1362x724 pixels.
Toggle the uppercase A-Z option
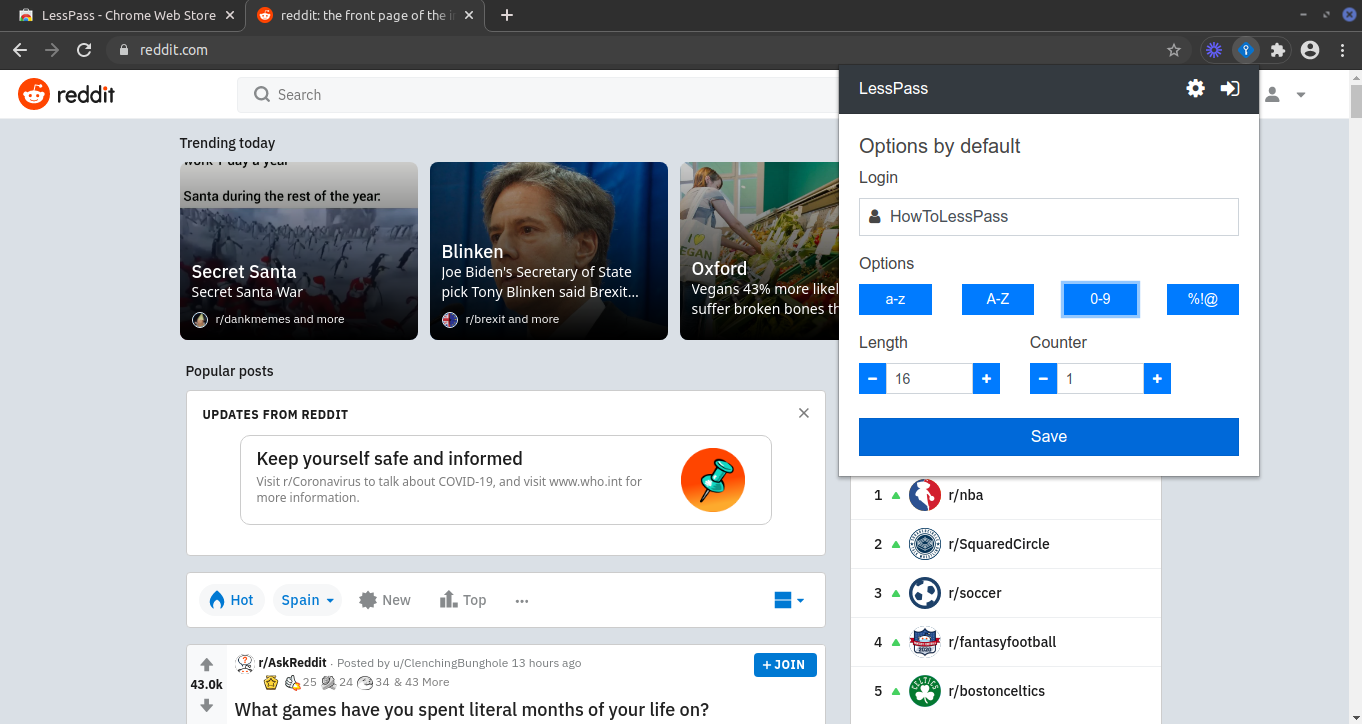[997, 299]
